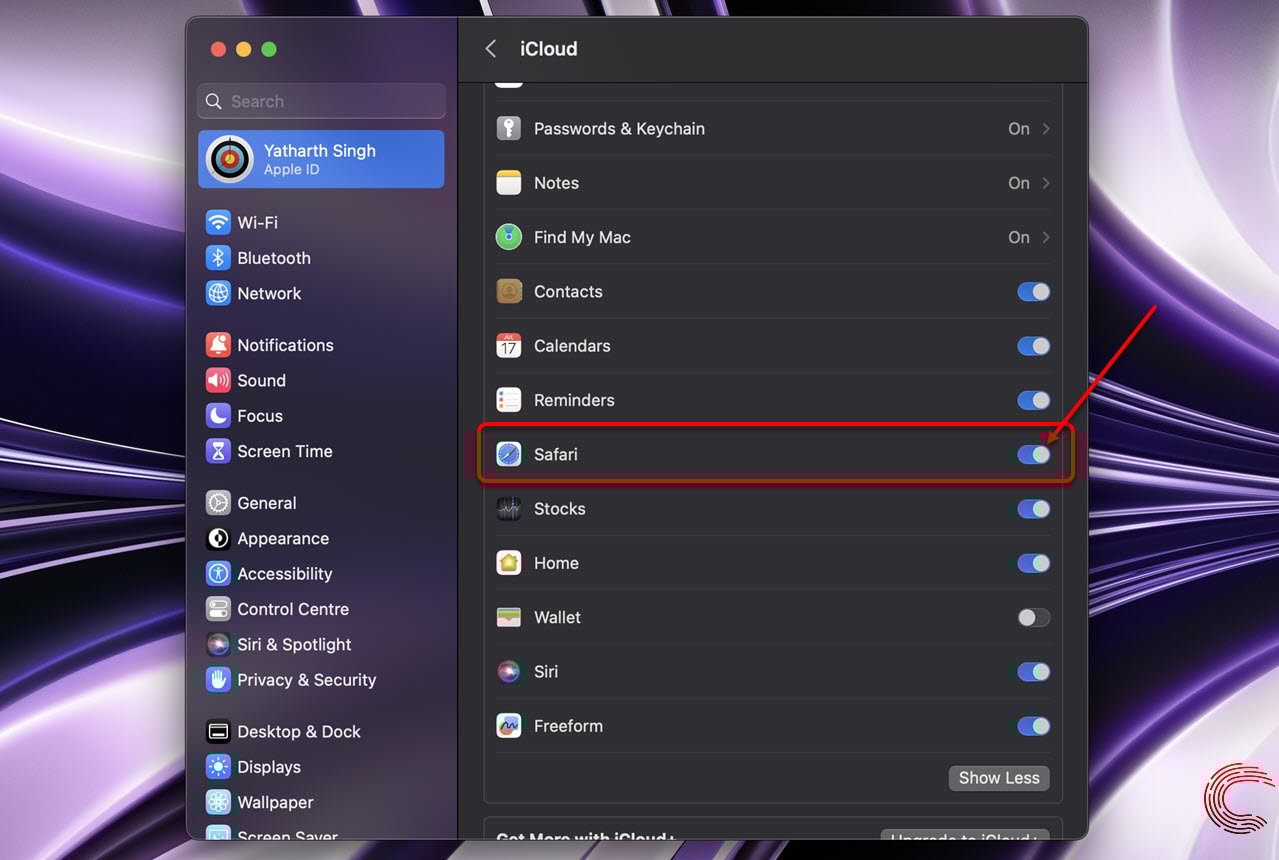The width and height of the screenshot is (1279, 860).
Task: Expand the Notes row chevron
Action: tap(1046, 182)
